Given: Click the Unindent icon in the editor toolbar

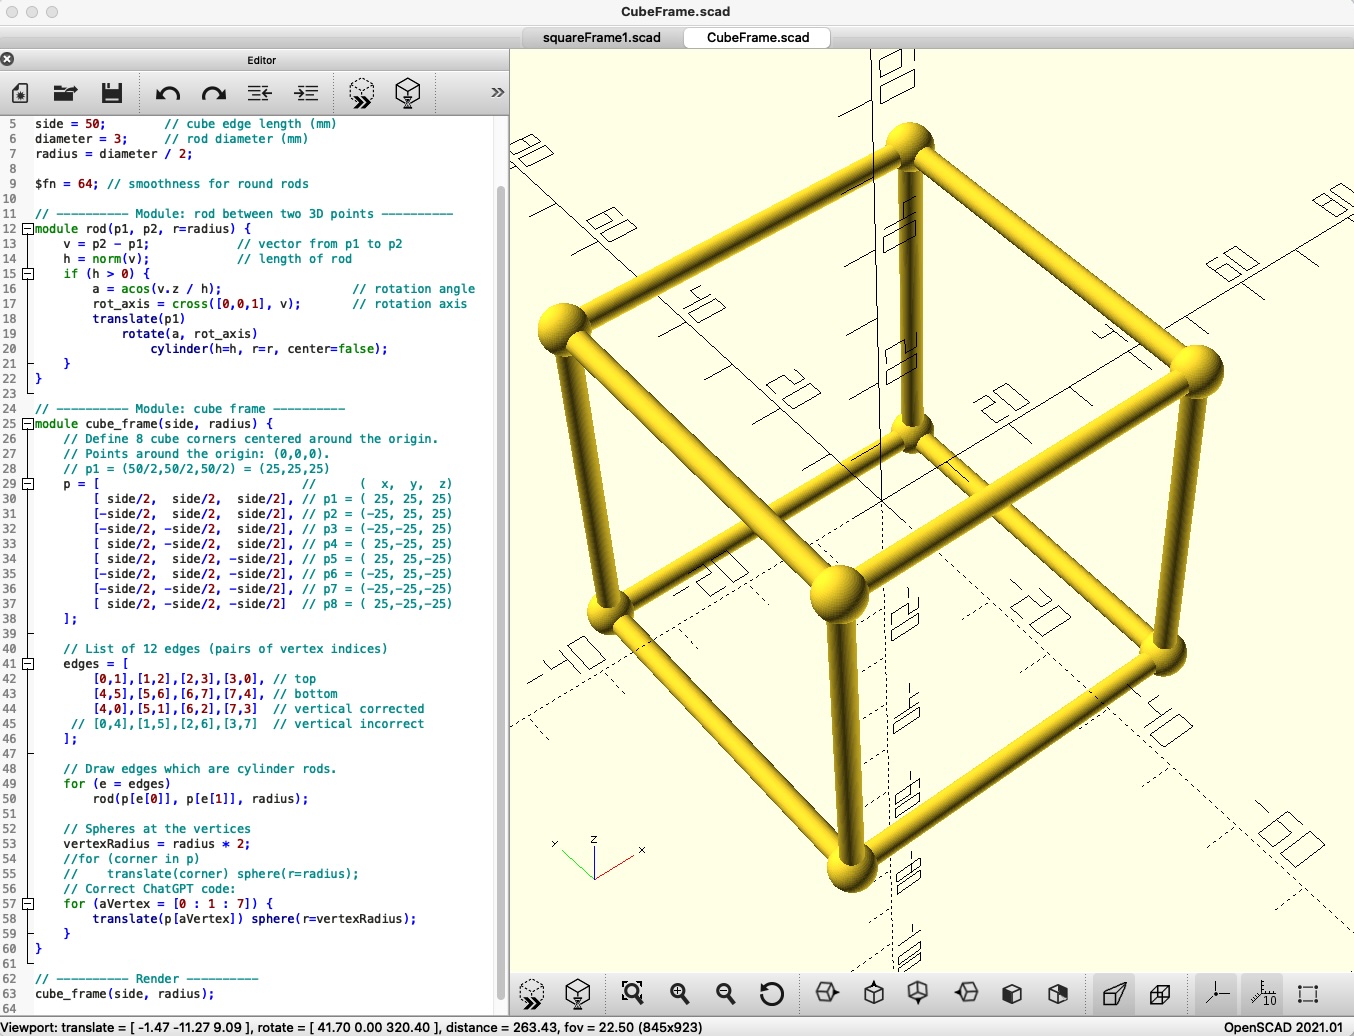Looking at the screenshot, I should (260, 93).
